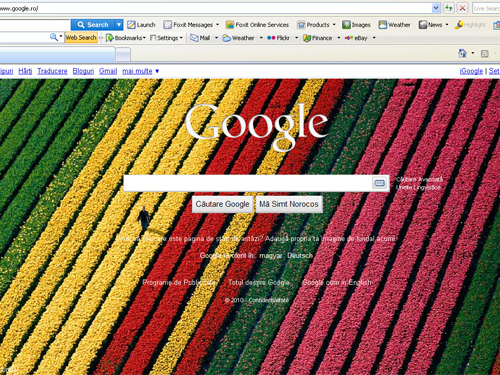Open the Settings toolbar menu
The width and height of the screenshot is (500, 375).
166,38
